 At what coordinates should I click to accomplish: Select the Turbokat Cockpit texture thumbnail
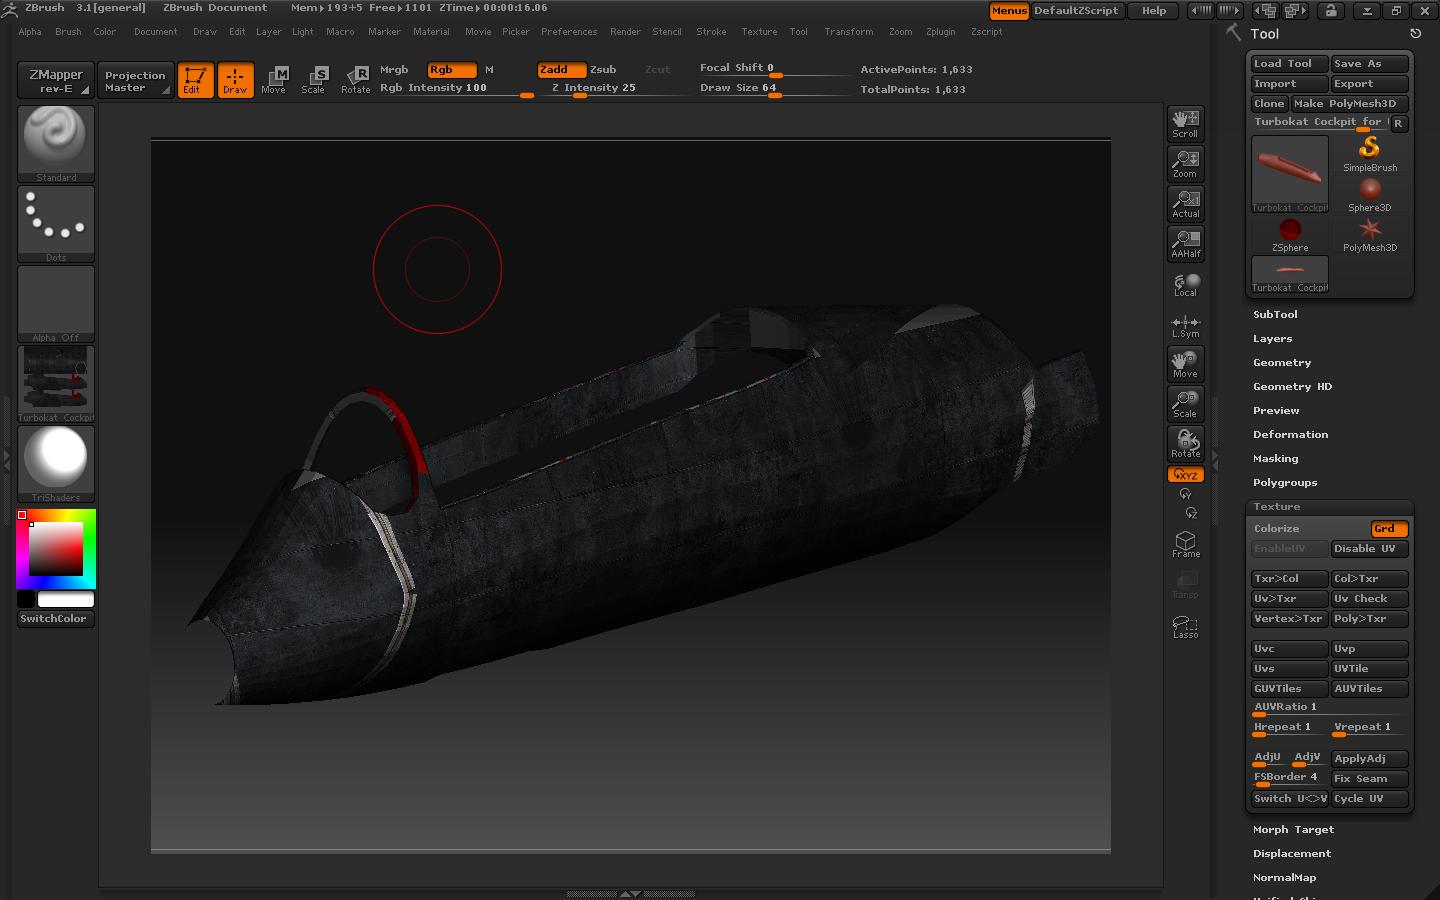coord(55,385)
